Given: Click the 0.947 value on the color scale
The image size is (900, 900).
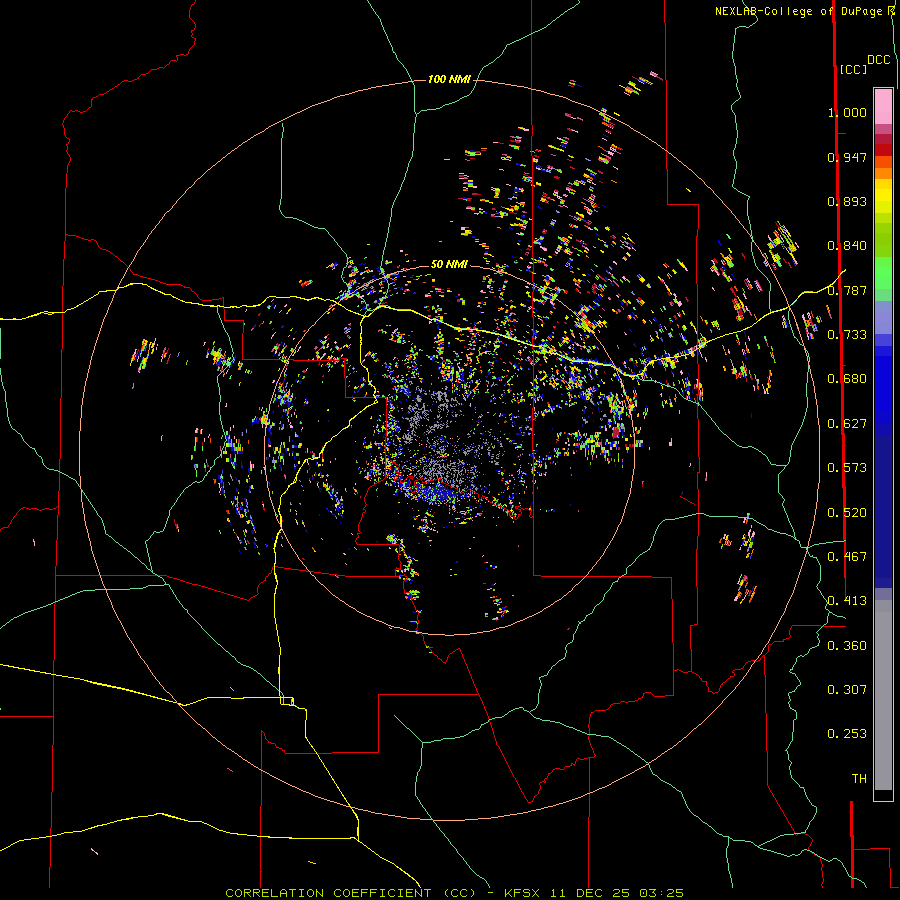Looking at the screenshot, I should pyautogui.click(x=847, y=157).
